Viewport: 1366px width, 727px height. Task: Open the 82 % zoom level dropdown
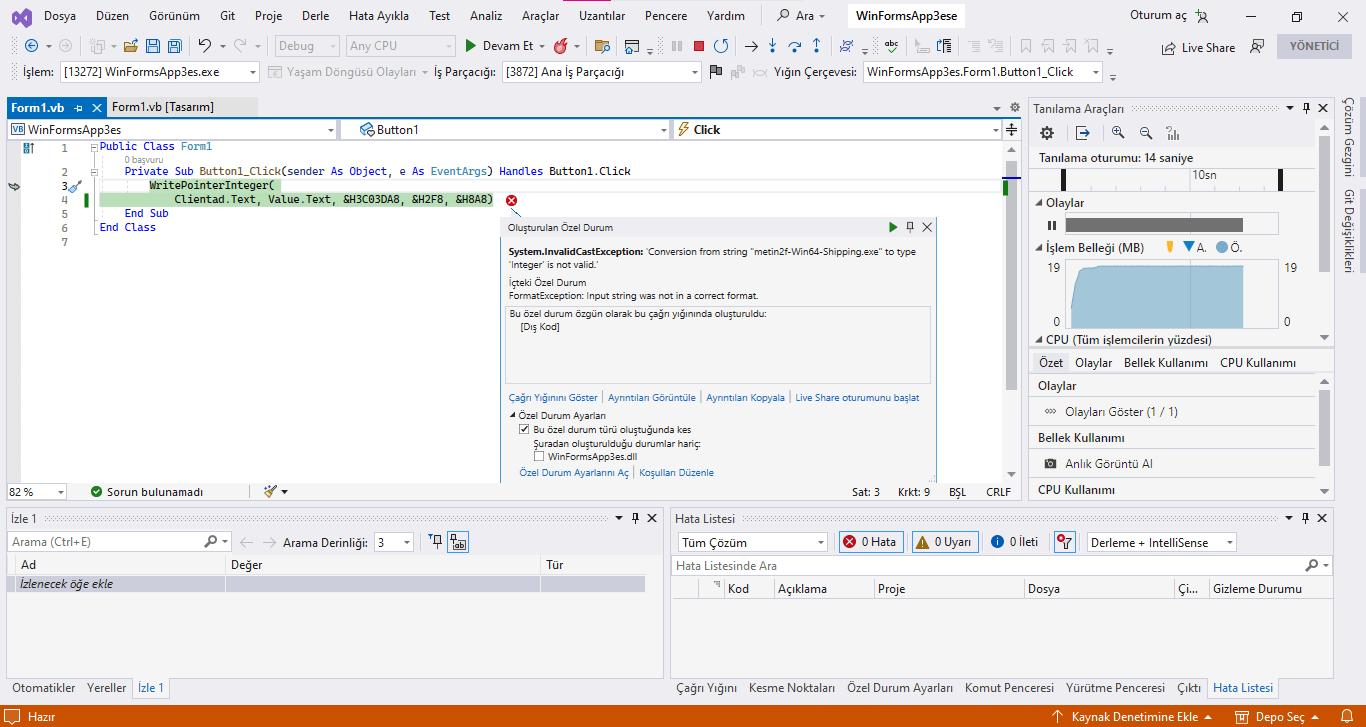click(x=61, y=492)
